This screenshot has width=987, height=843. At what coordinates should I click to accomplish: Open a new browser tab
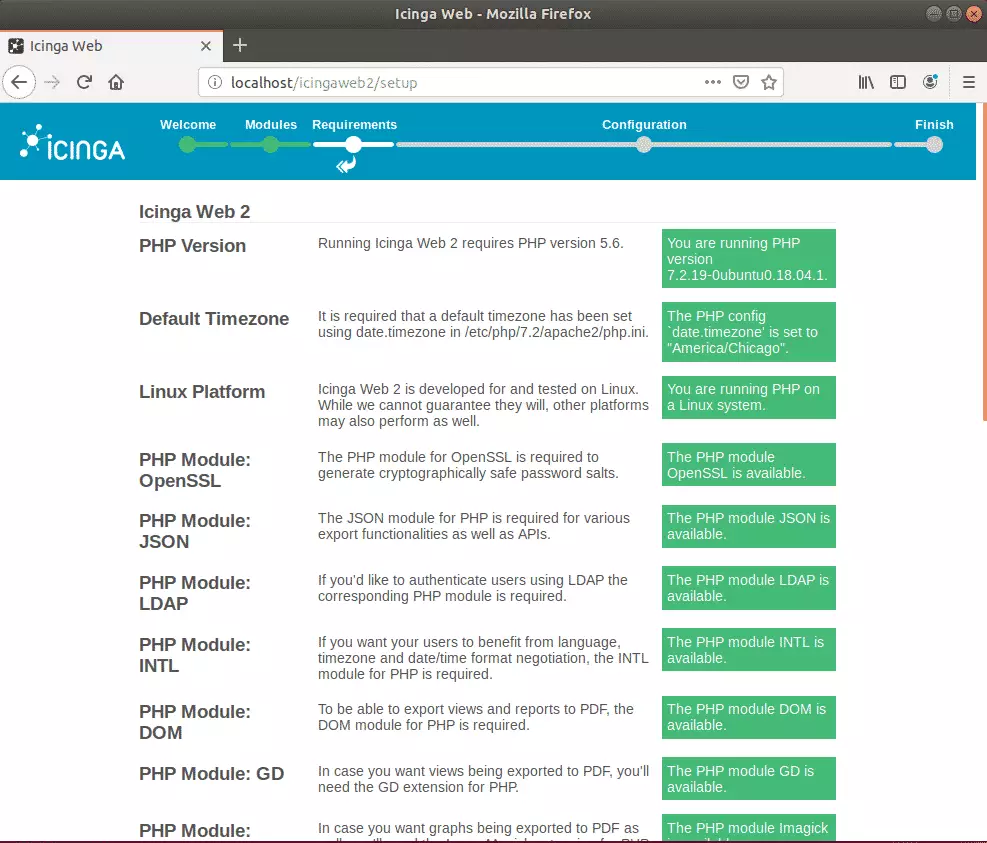240,45
